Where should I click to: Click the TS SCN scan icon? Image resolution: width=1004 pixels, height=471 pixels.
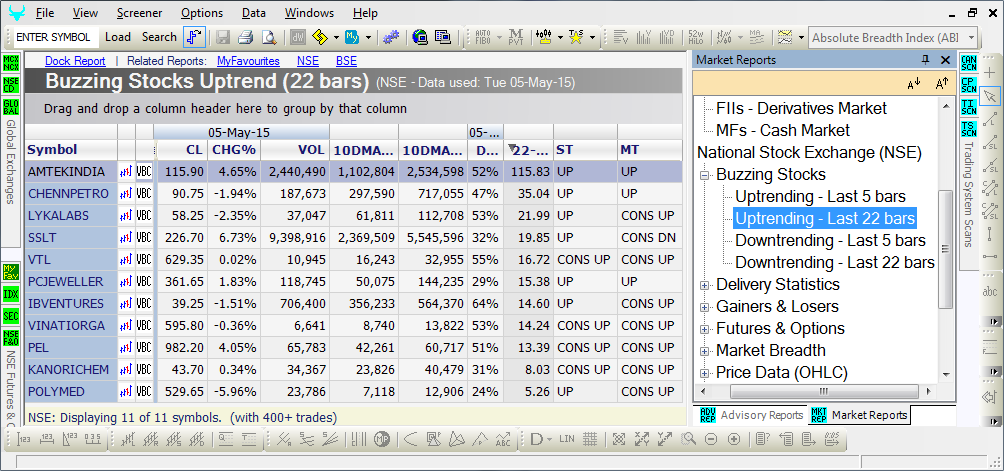(x=969, y=128)
